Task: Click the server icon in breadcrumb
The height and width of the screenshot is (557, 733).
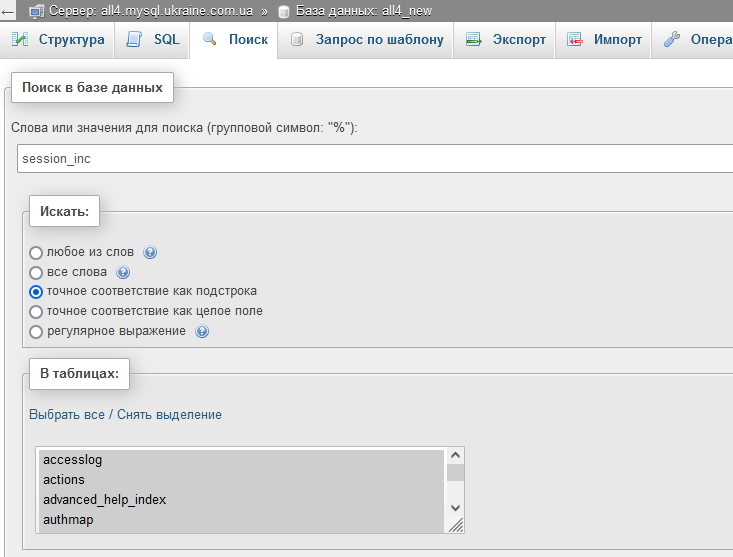Action: coord(36,11)
